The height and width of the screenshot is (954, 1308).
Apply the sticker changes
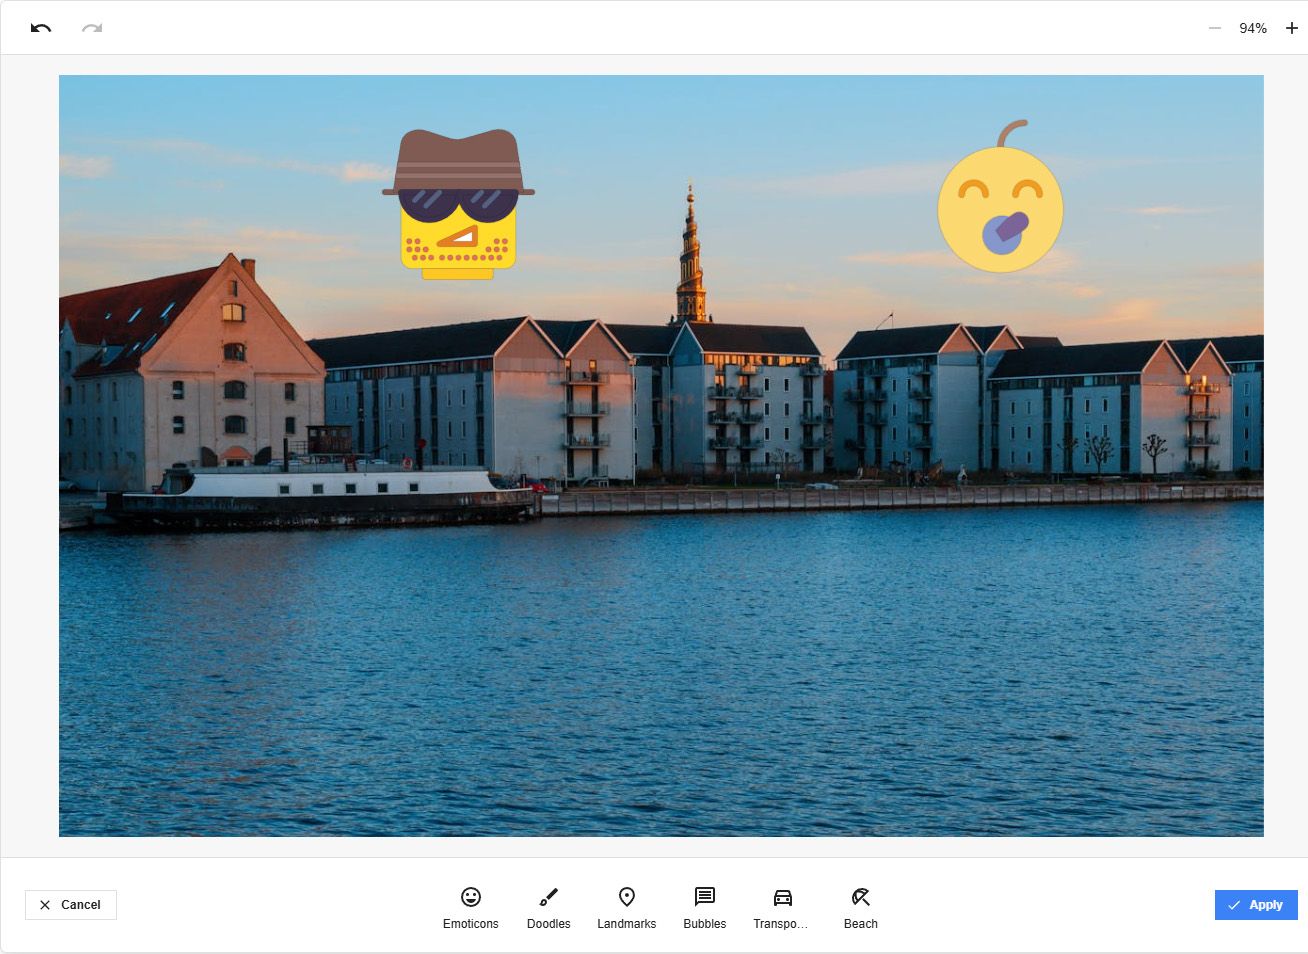click(x=1256, y=905)
